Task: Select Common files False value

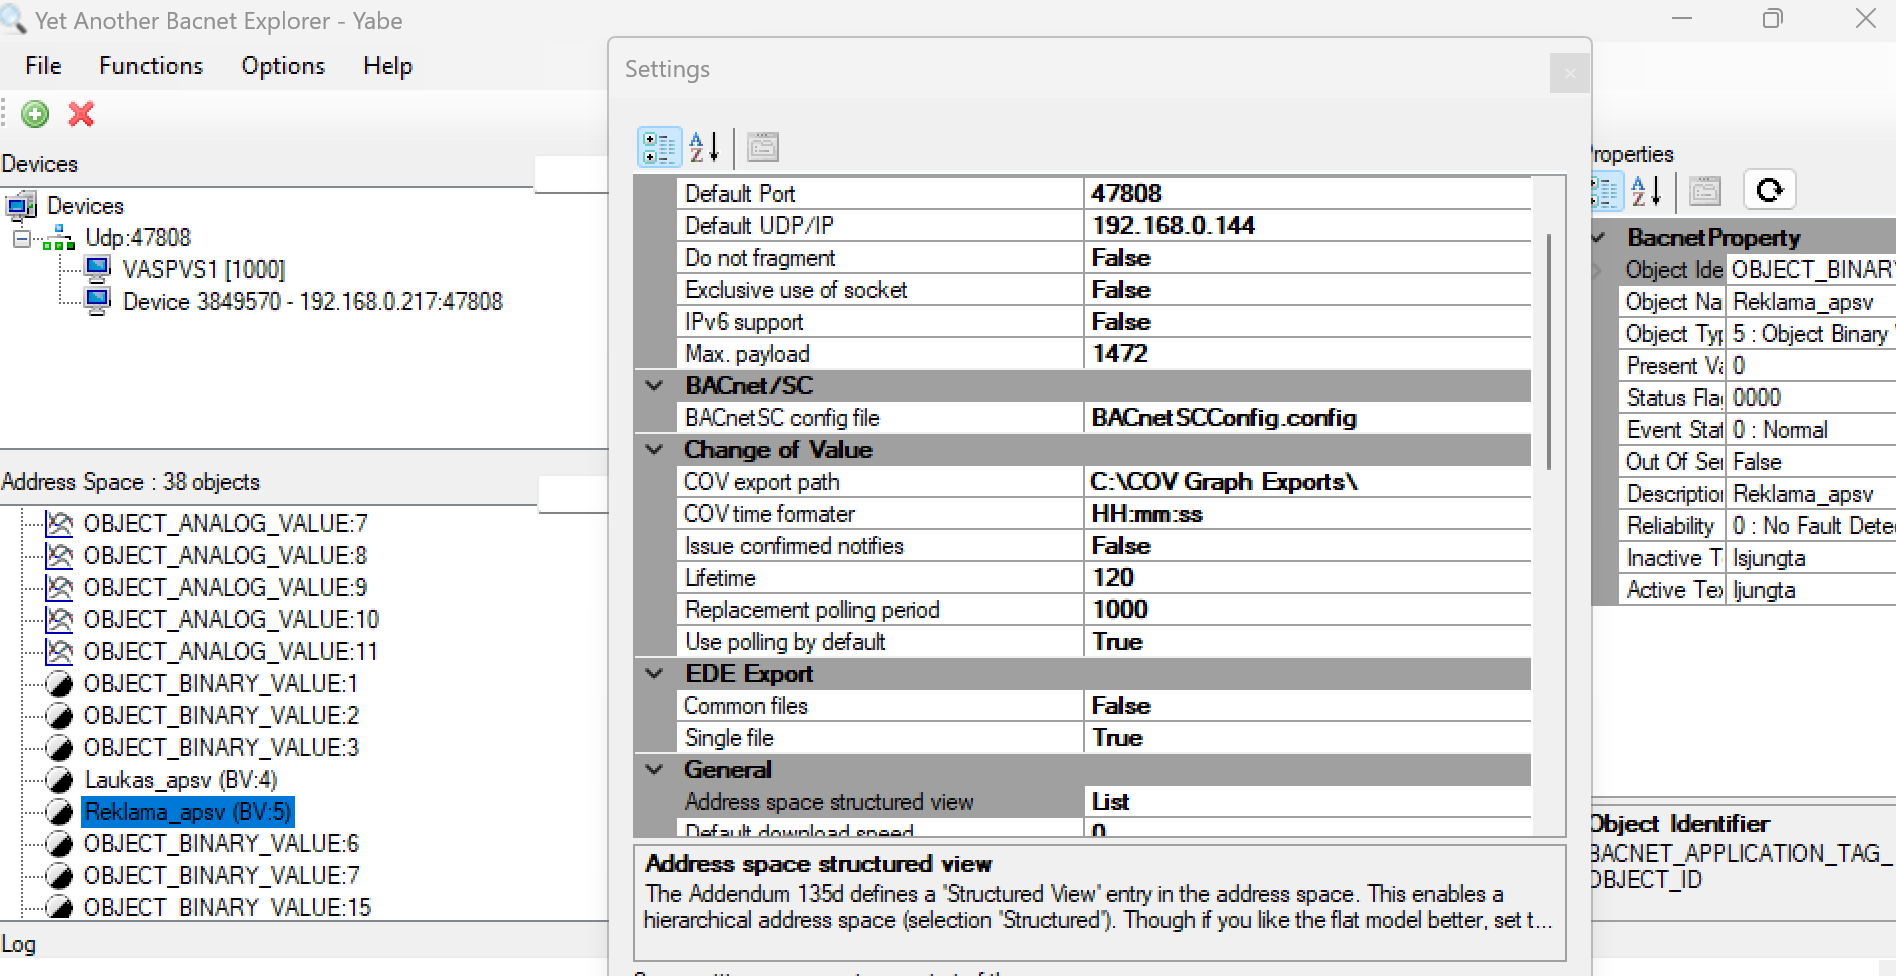Action: (1307, 706)
